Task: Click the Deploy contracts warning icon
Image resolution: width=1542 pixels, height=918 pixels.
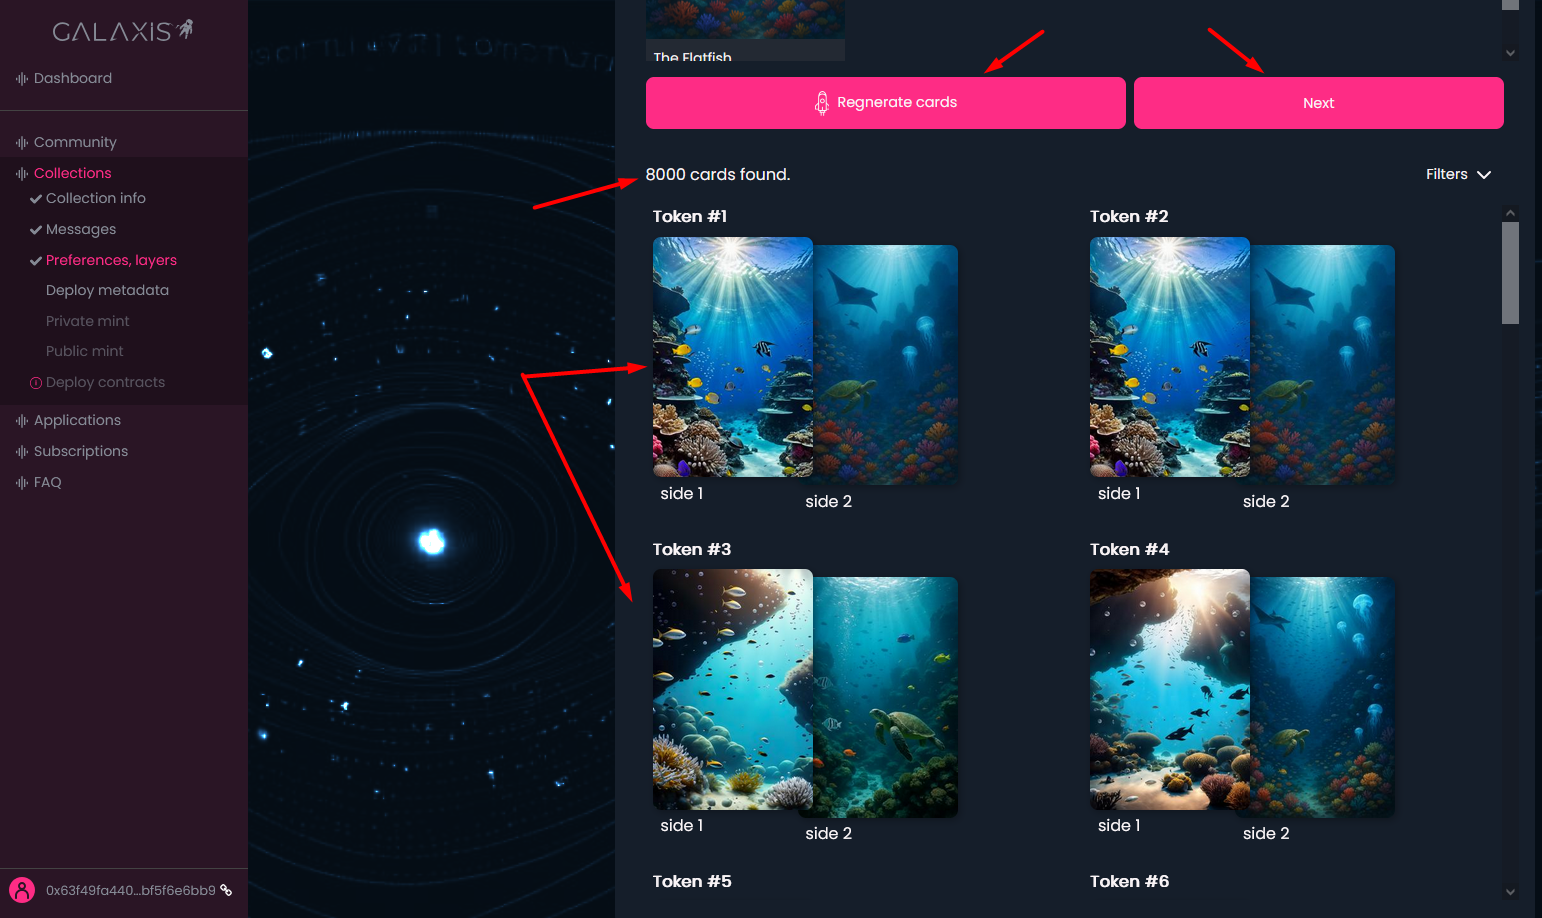Action: [x=36, y=383]
